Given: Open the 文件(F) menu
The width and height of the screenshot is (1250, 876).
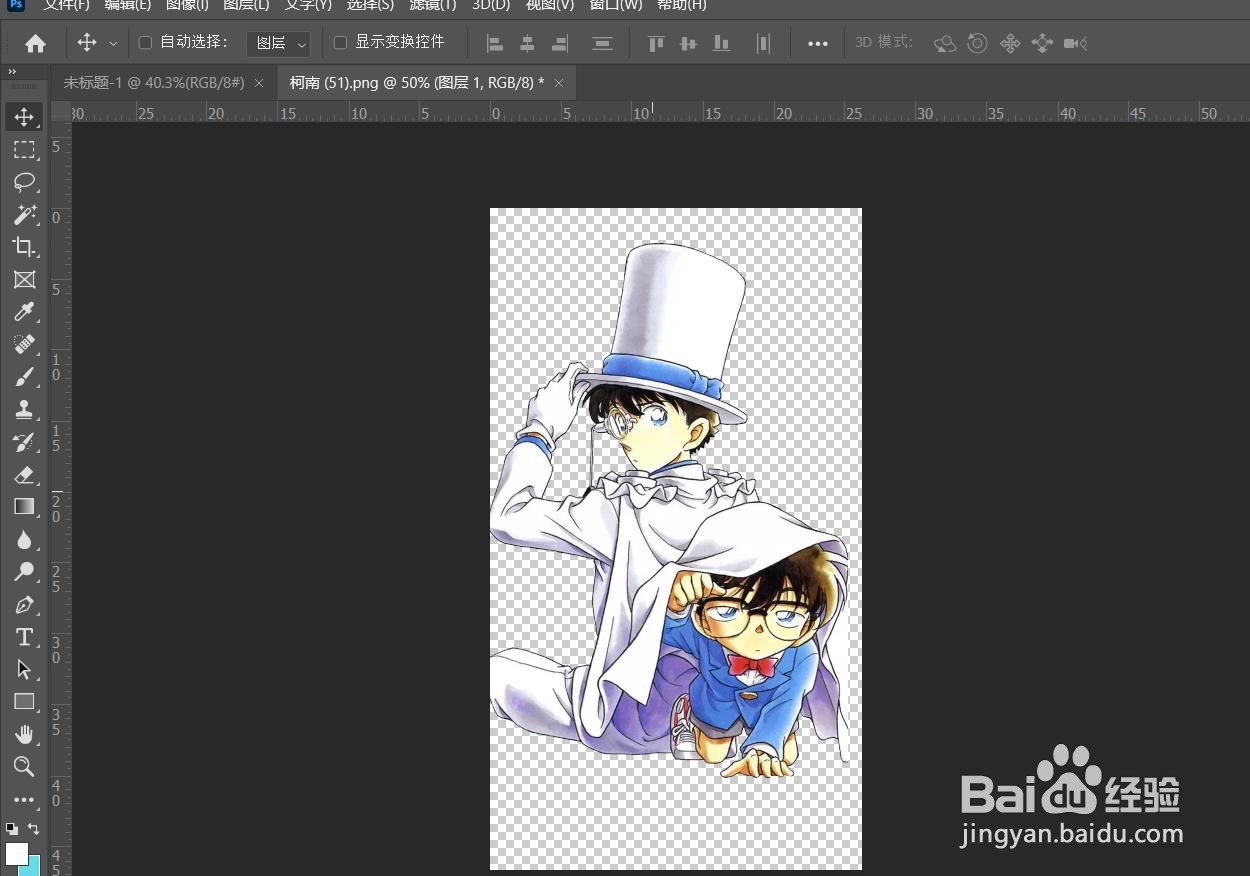Looking at the screenshot, I should click(x=66, y=5).
